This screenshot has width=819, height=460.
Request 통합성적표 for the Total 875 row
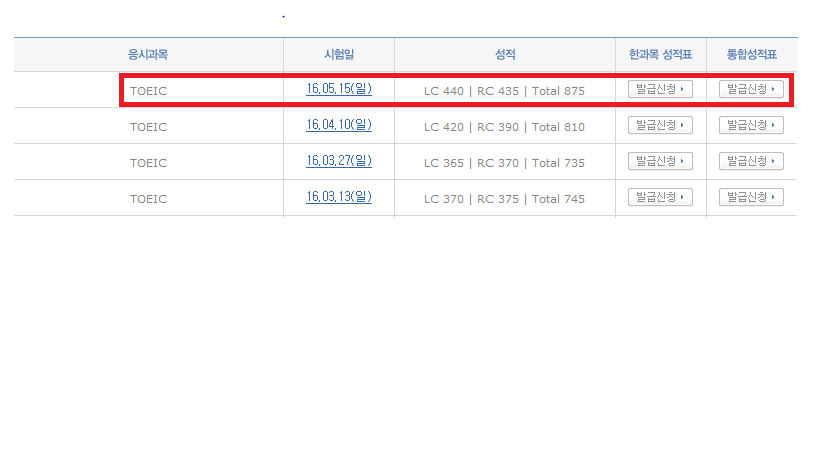(x=751, y=89)
